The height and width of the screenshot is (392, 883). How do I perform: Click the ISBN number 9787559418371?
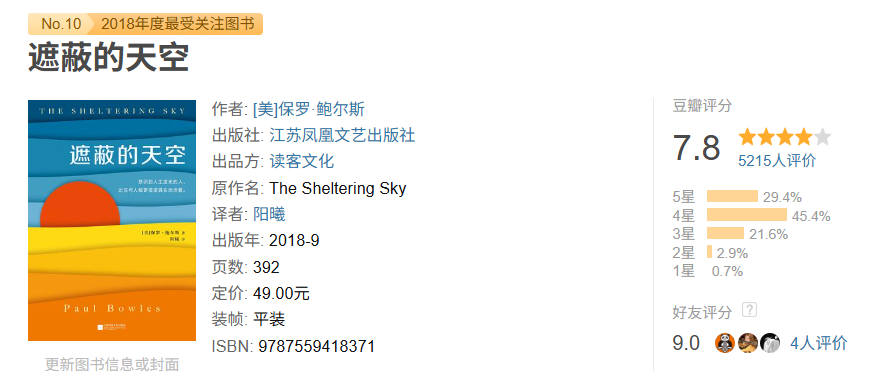[x=316, y=346]
